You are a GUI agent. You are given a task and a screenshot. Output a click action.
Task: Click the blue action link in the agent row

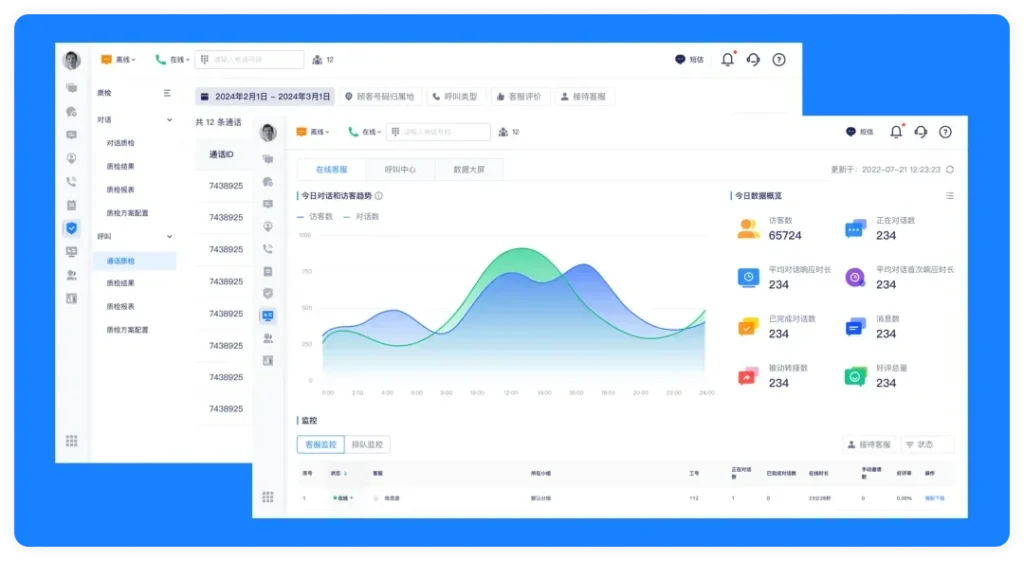coord(934,497)
